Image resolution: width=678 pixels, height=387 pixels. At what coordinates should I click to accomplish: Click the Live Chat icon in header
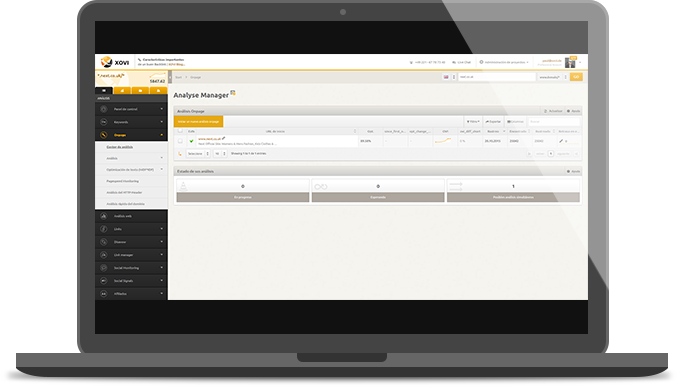454,62
